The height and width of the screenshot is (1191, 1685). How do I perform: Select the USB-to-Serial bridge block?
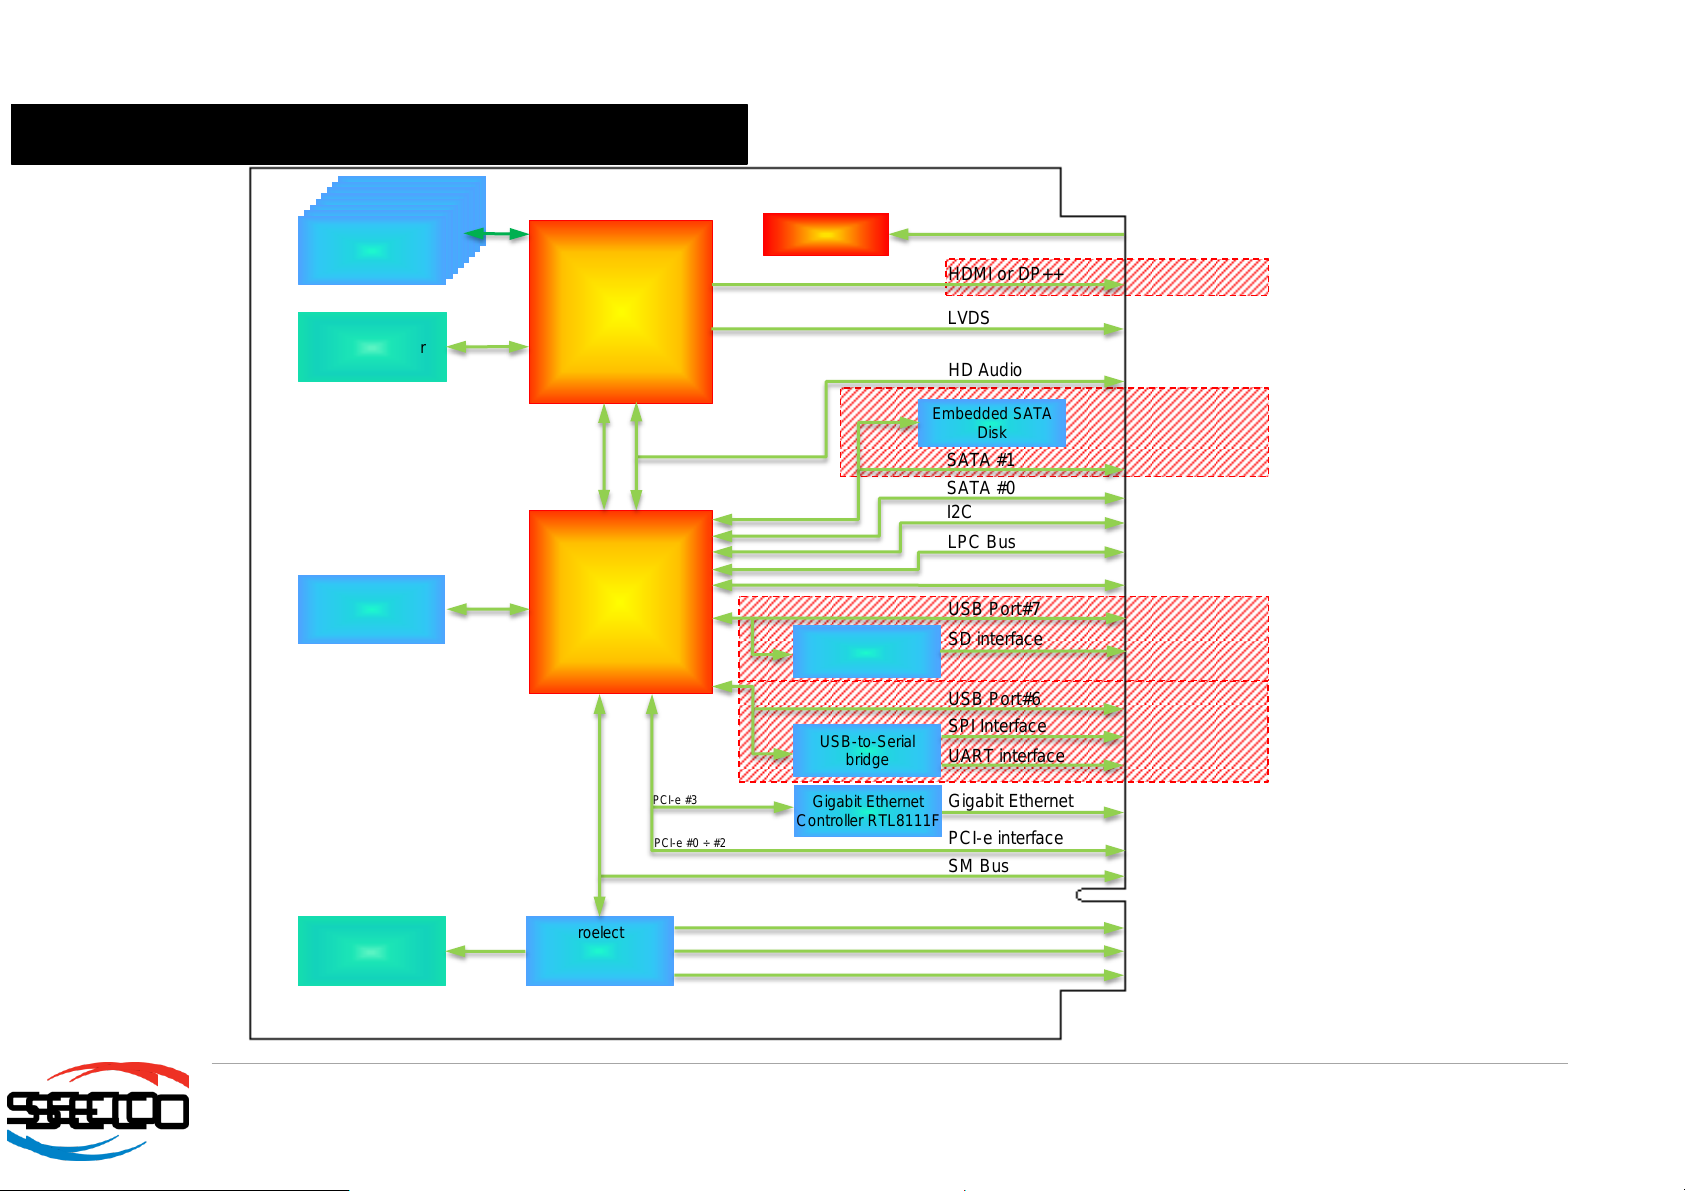point(867,750)
